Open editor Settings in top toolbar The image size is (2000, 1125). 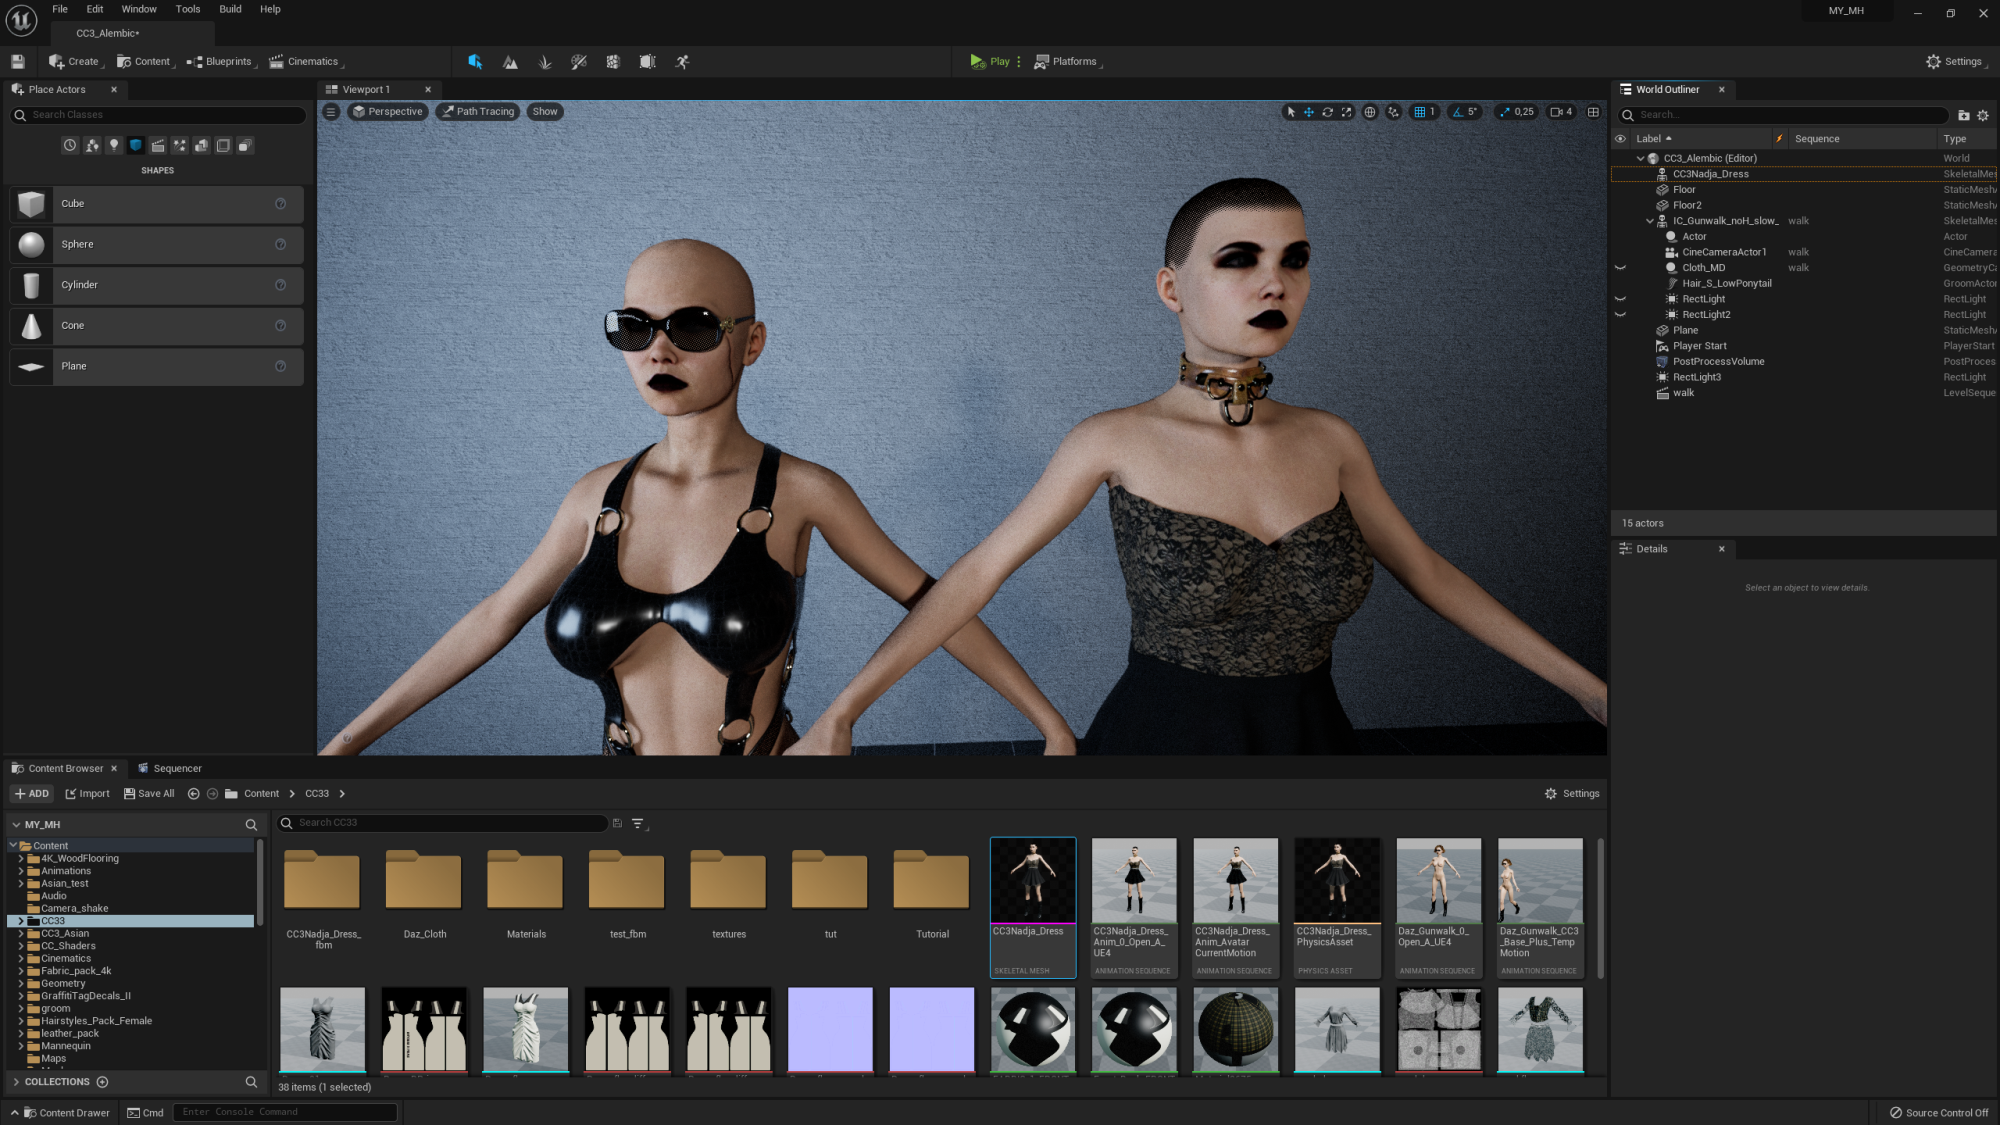point(1956,62)
